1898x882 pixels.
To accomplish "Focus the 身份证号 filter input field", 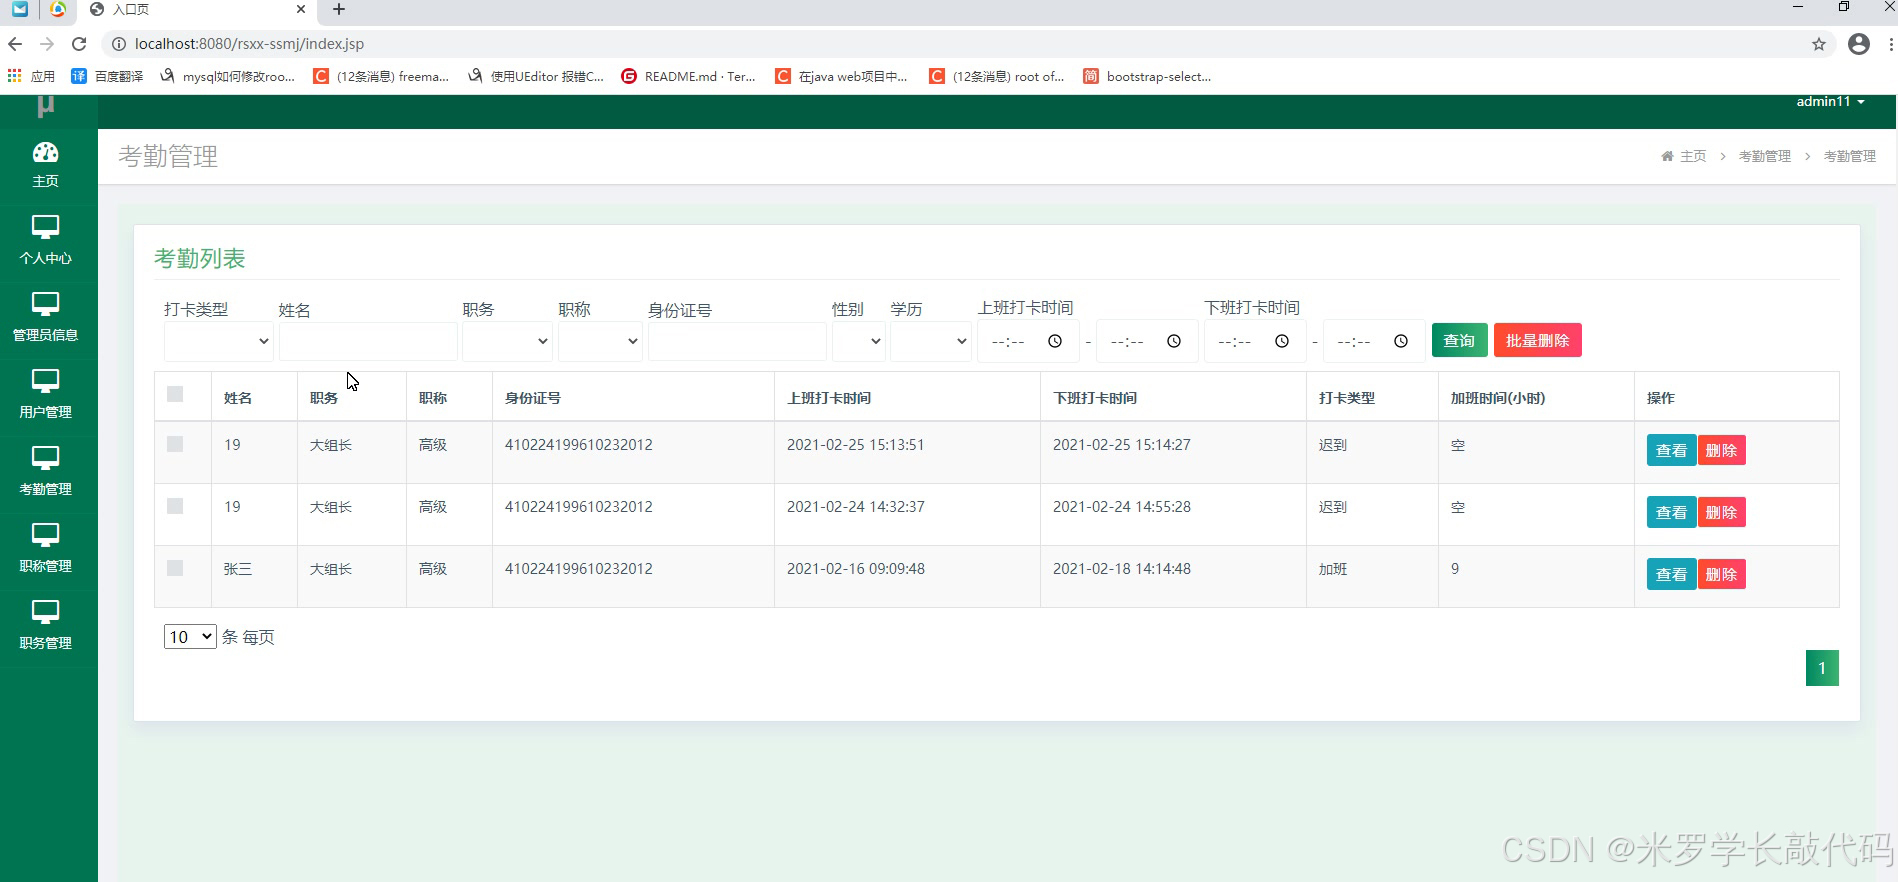I will coord(737,341).
